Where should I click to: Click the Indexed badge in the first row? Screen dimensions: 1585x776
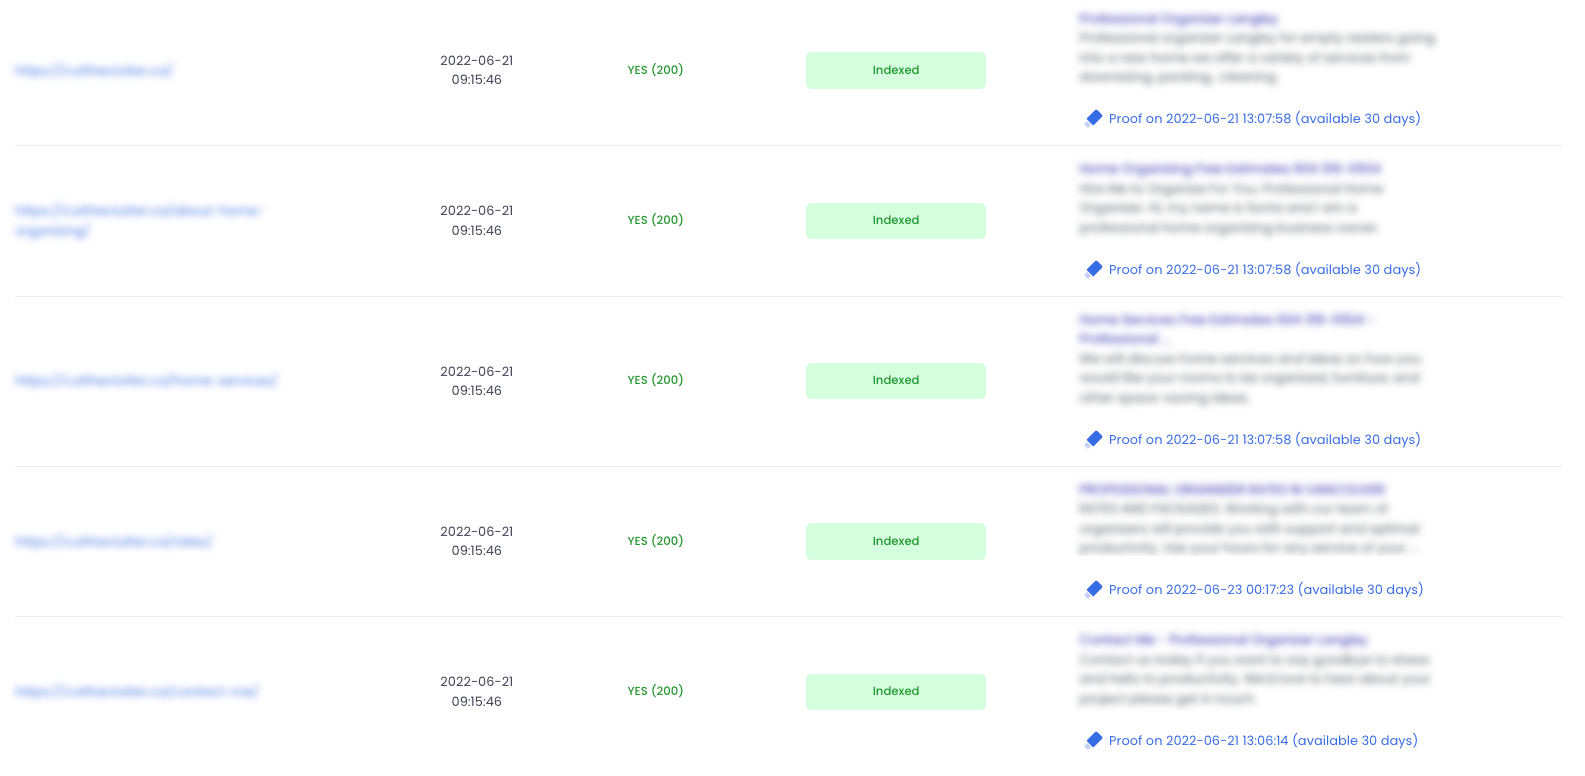[x=896, y=71]
